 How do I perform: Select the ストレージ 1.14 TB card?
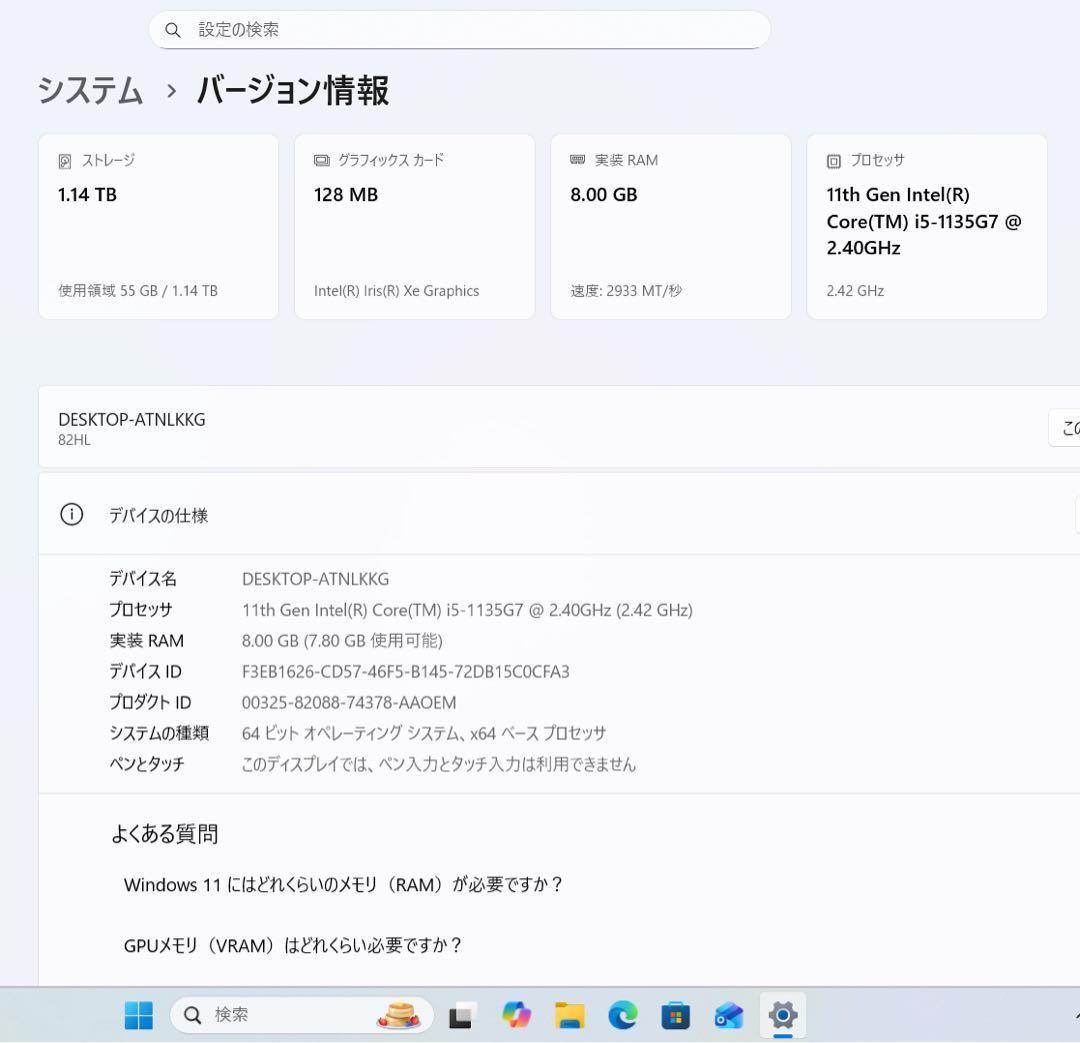[158, 226]
